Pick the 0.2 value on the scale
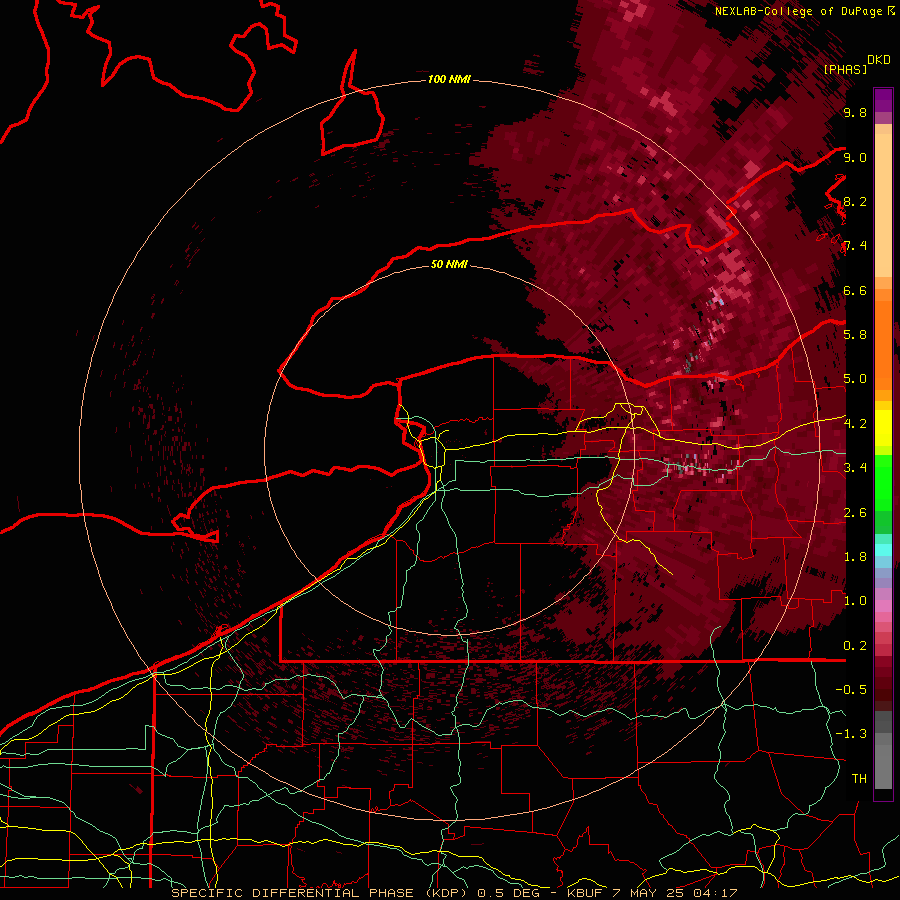Viewport: 900px width, 900px height. (855, 645)
